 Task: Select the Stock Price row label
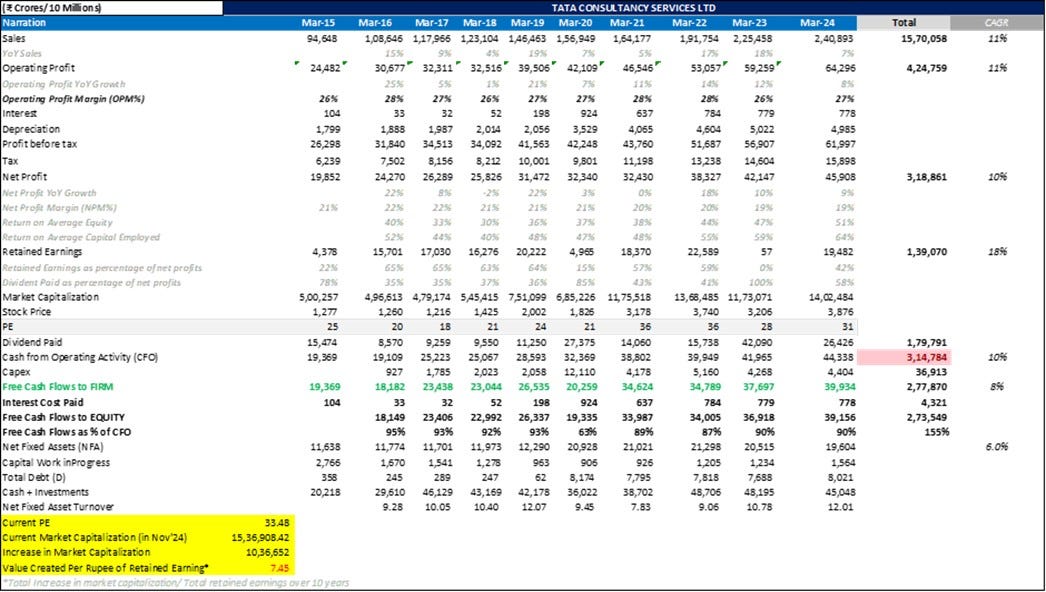(27, 312)
